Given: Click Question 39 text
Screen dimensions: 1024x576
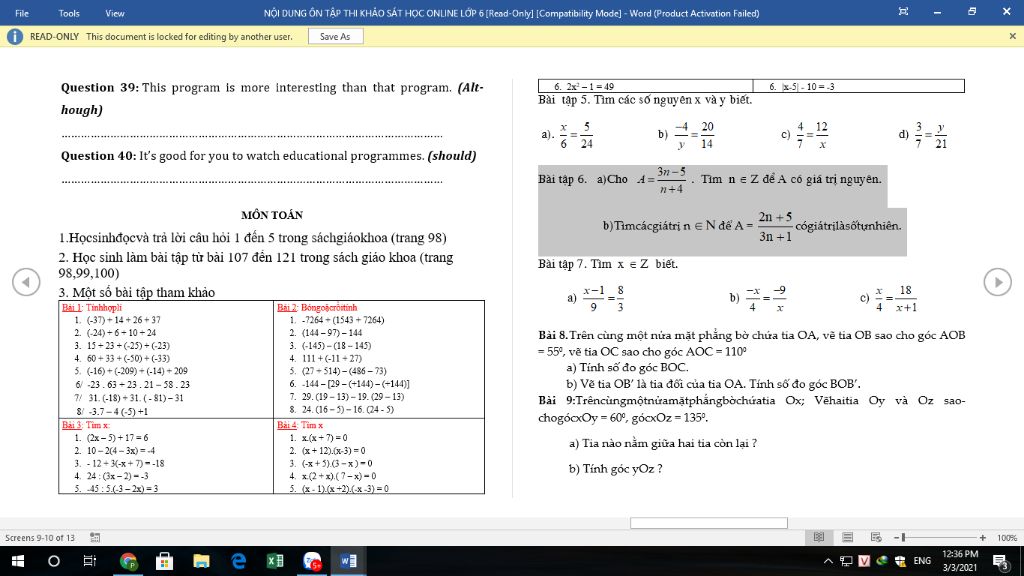Looking at the screenshot, I should pyautogui.click(x=272, y=98).
